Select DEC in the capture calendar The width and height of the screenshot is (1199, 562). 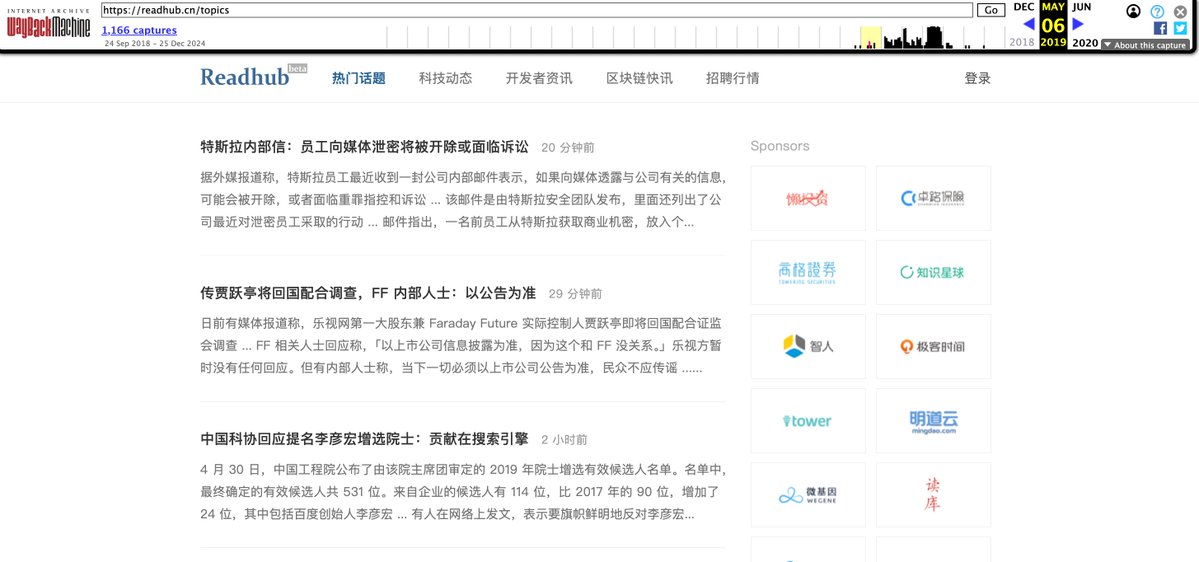pos(1023,7)
